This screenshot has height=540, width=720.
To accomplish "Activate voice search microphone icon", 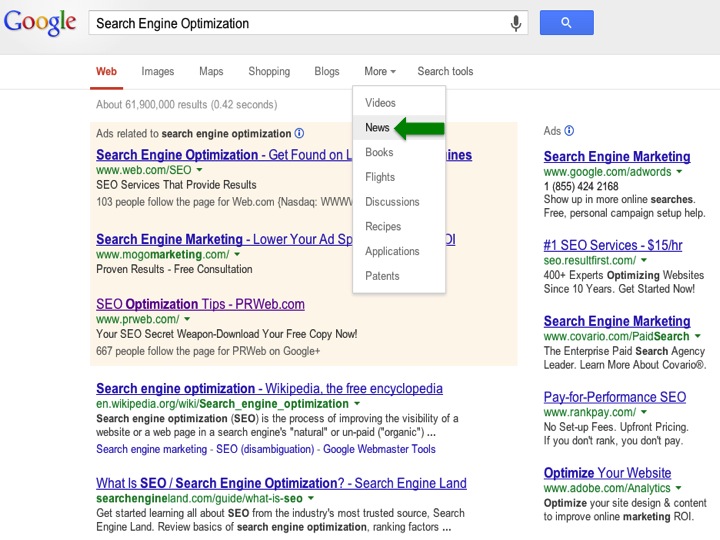I will click(x=516, y=23).
